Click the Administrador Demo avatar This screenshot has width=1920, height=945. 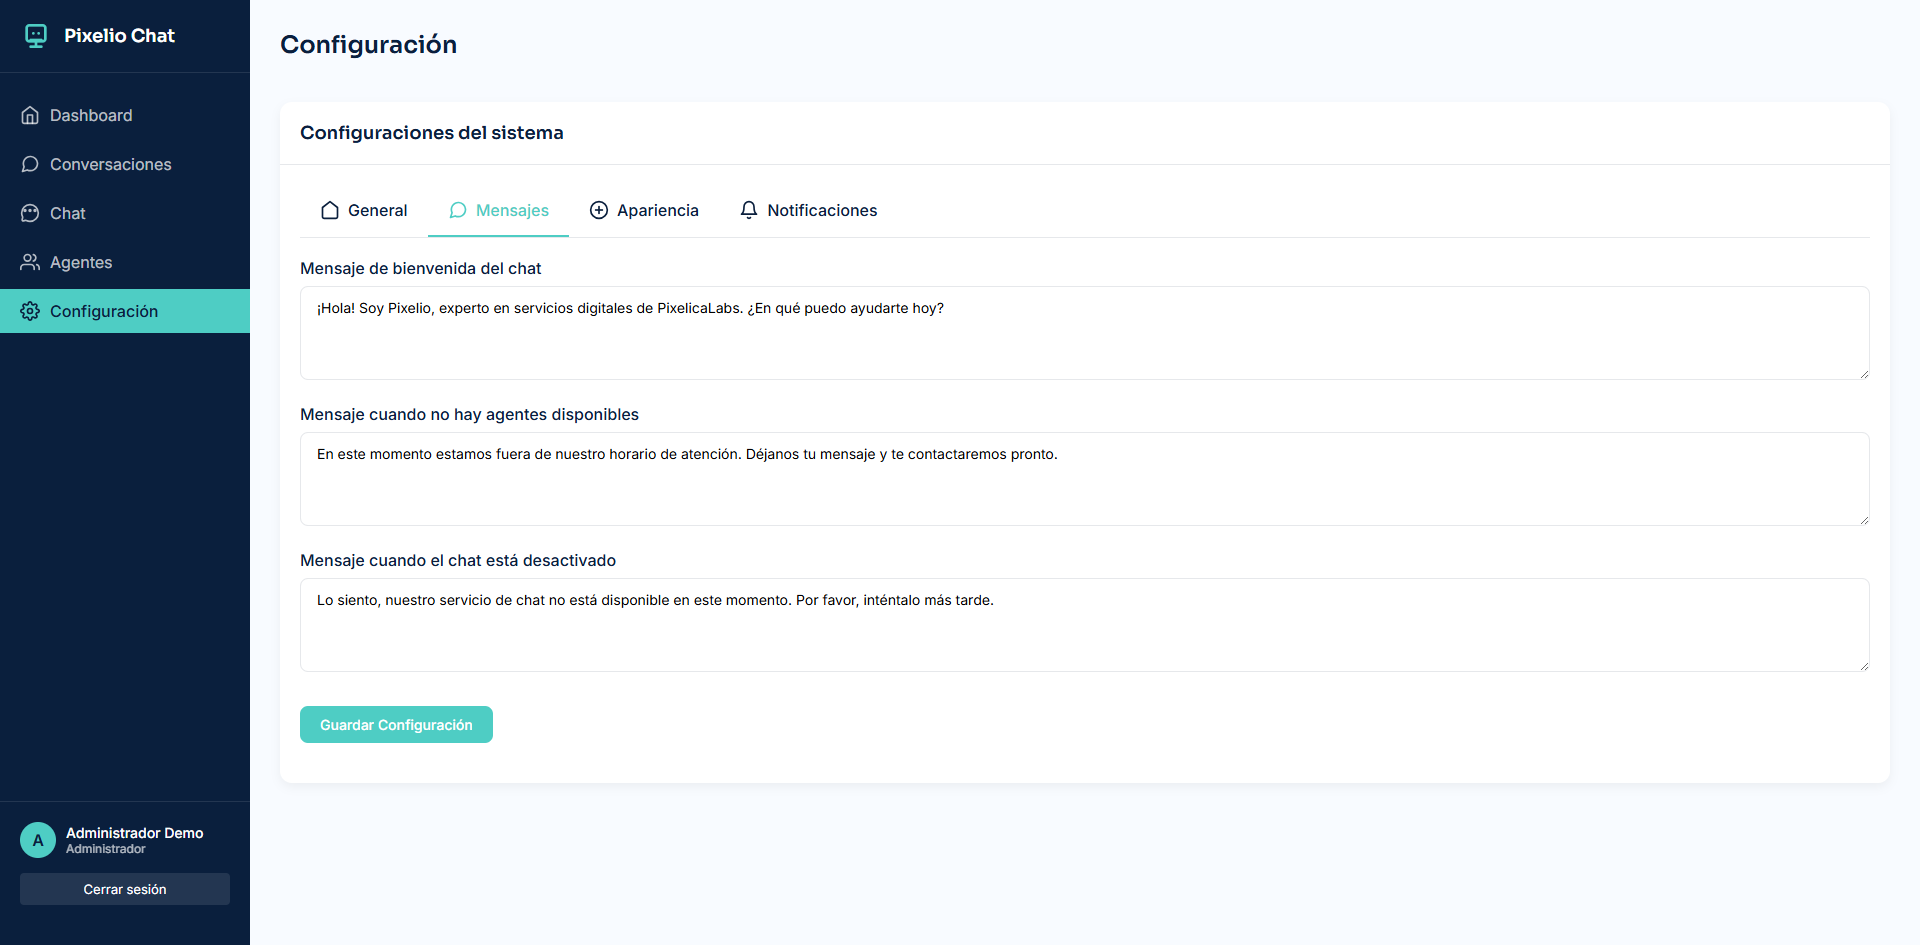click(x=38, y=840)
